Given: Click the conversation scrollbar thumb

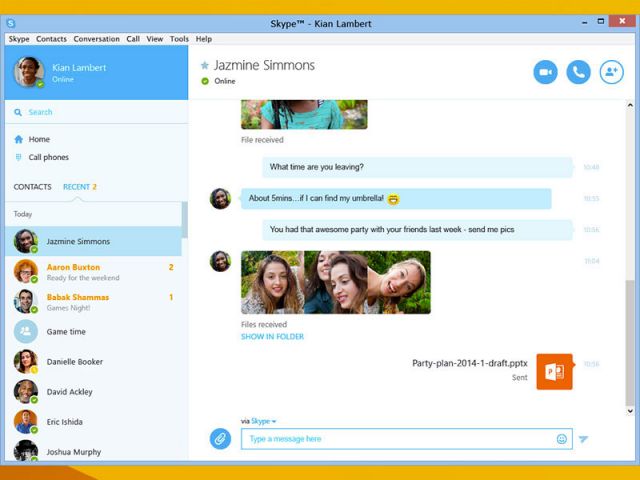Looking at the screenshot, I should (630, 342).
